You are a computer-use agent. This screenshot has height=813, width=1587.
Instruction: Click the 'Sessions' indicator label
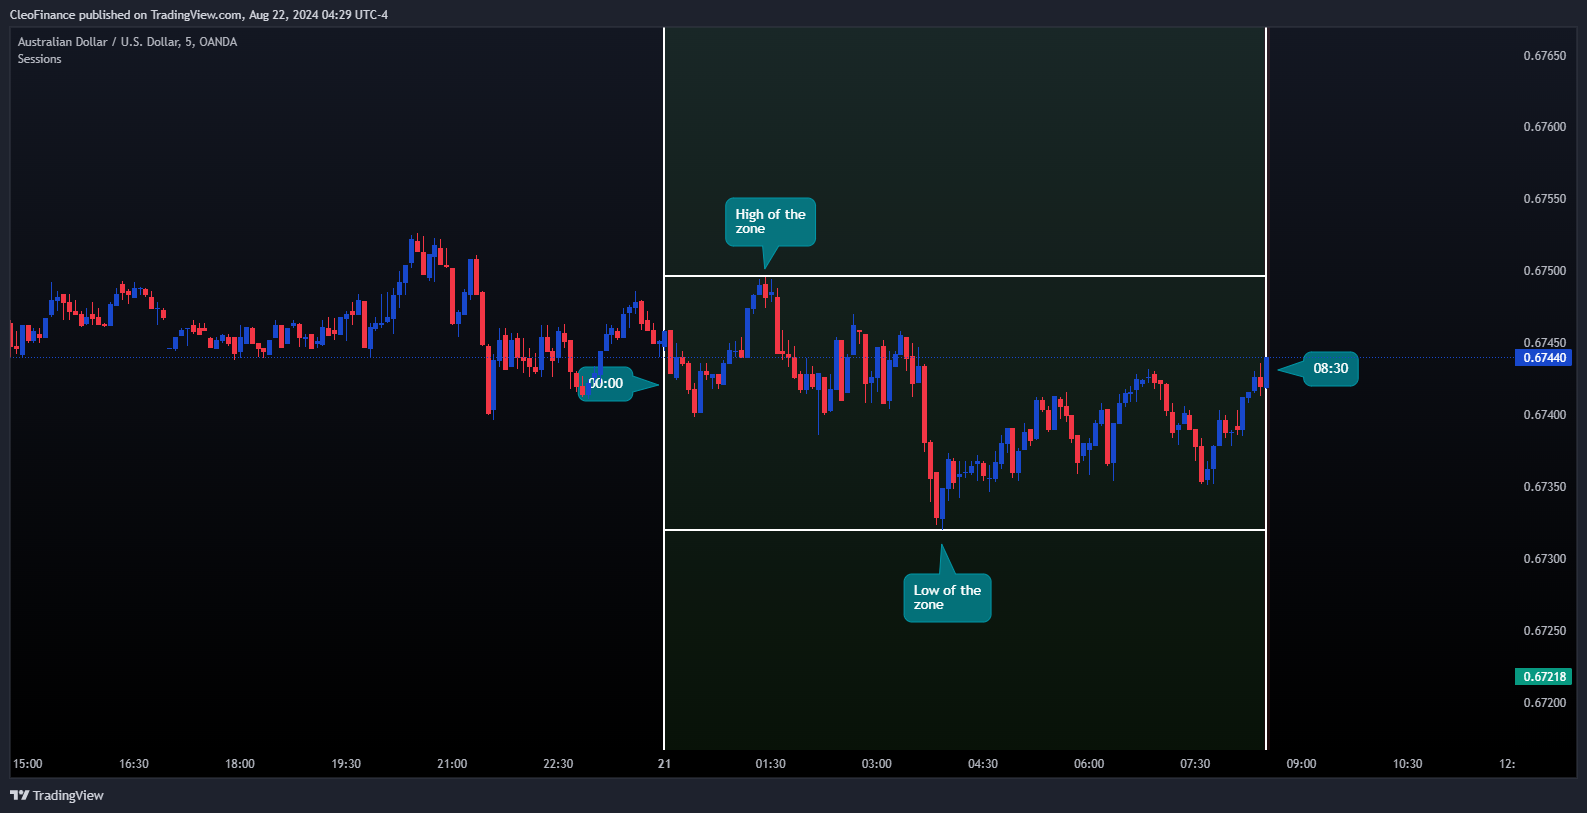[39, 59]
